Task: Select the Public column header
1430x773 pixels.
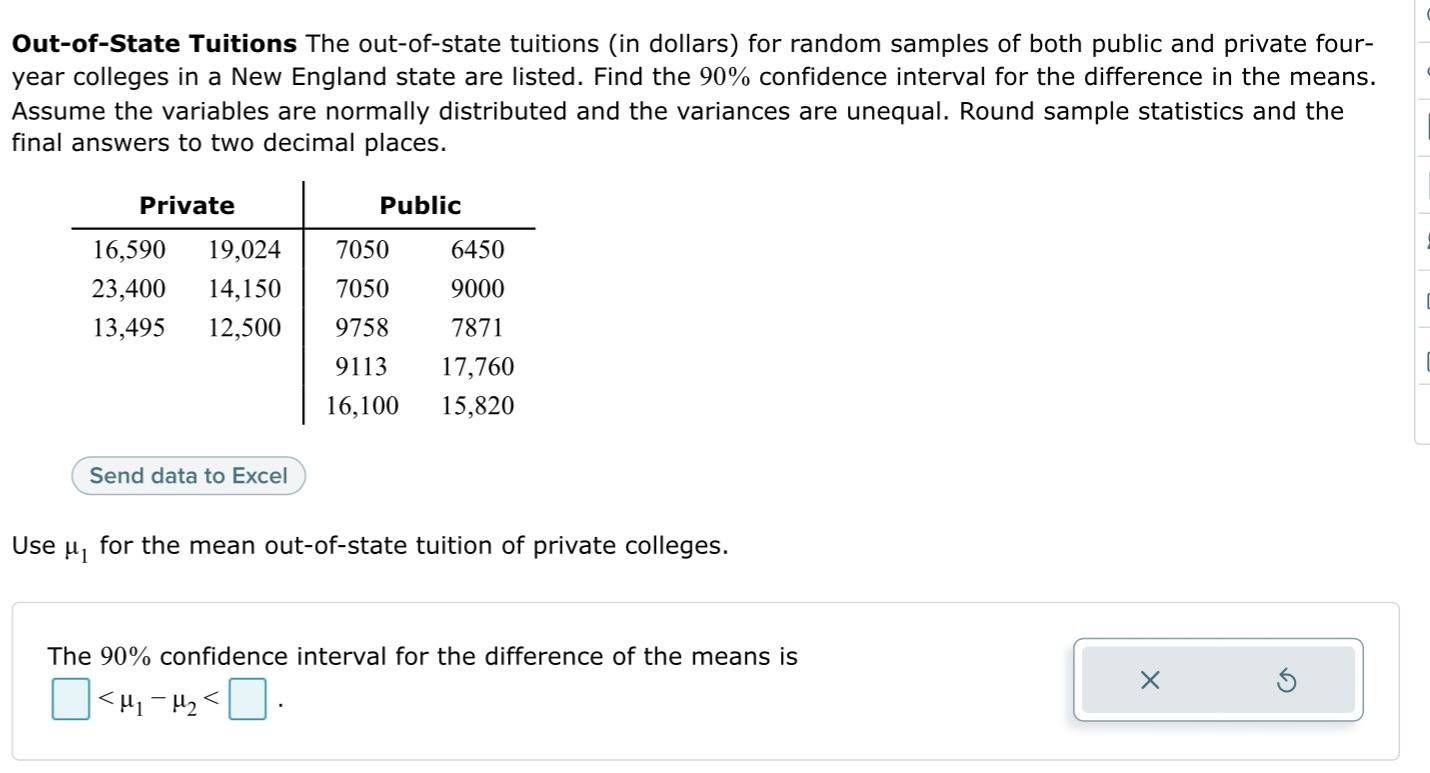Action: 420,205
